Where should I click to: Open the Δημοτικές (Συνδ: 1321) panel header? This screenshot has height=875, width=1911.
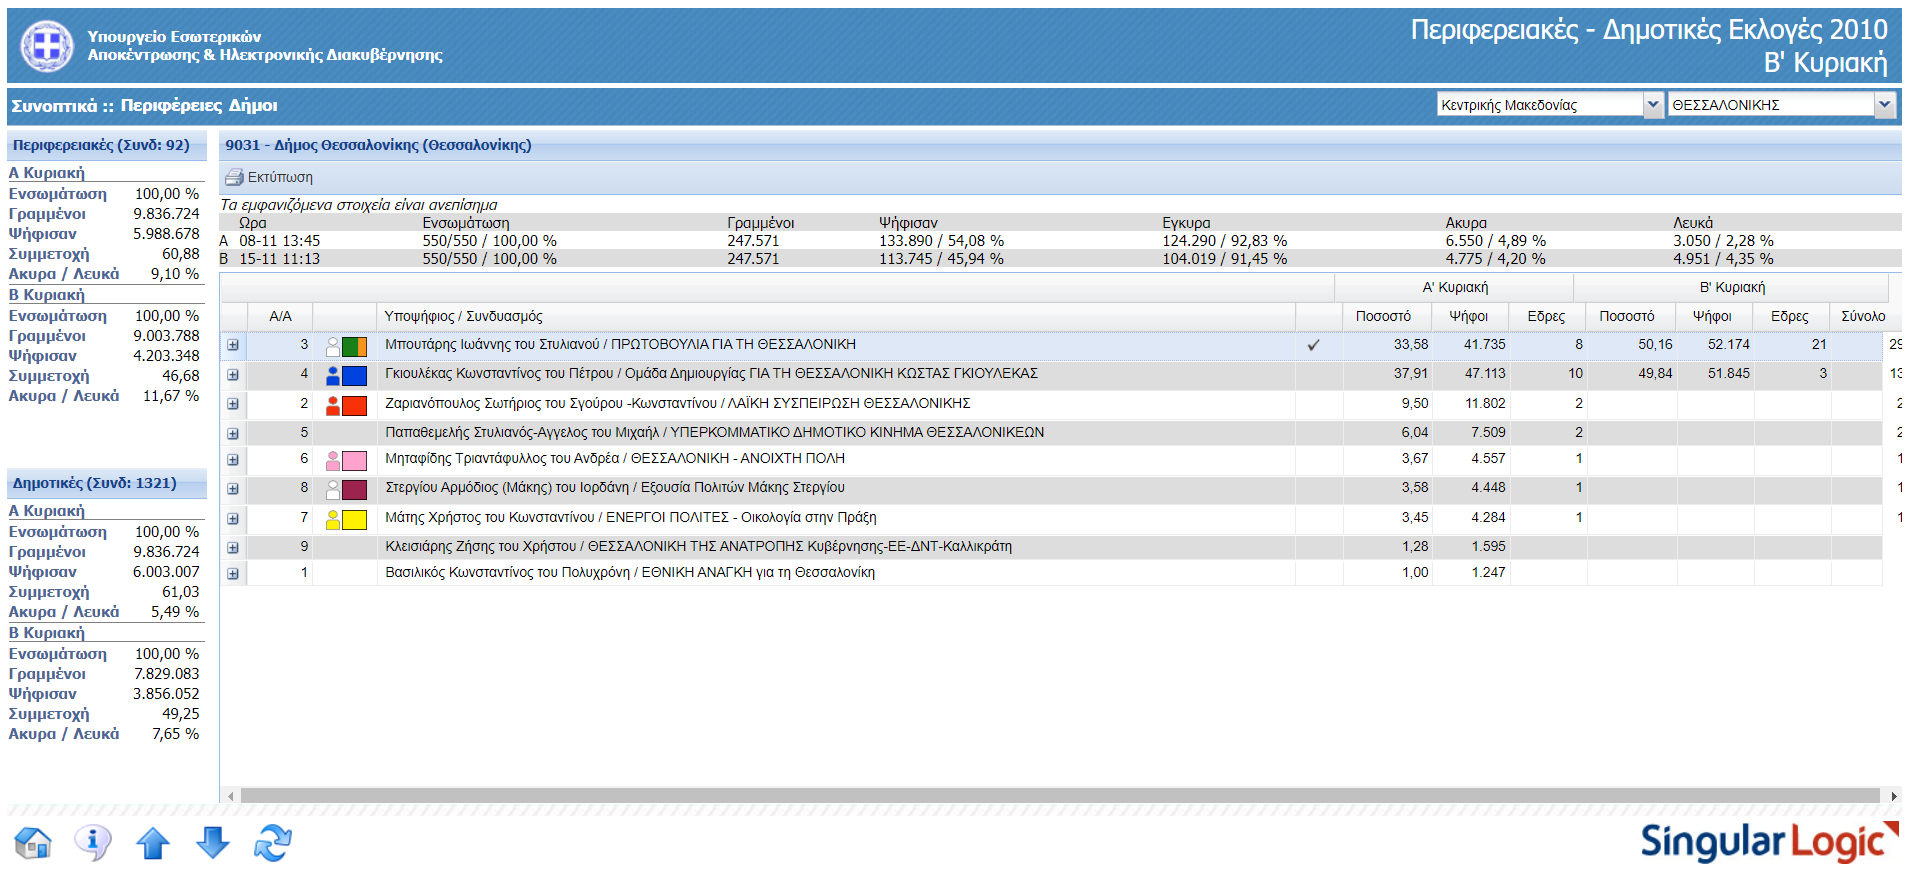click(x=95, y=483)
